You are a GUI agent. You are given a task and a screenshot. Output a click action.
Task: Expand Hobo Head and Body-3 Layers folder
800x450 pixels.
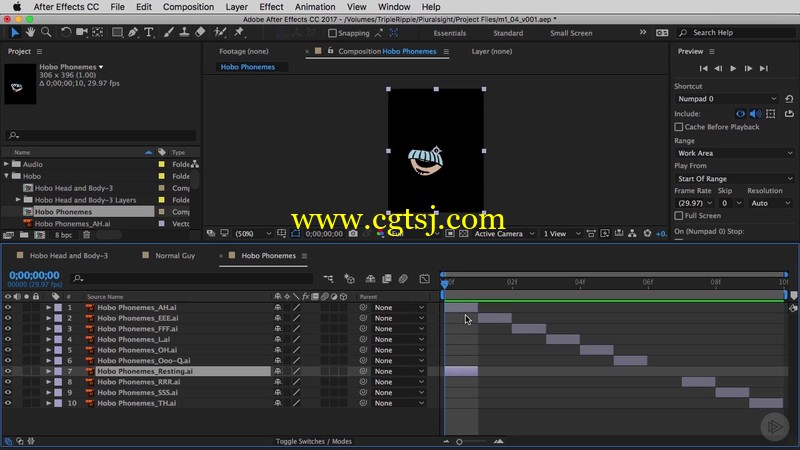click(x=18, y=199)
